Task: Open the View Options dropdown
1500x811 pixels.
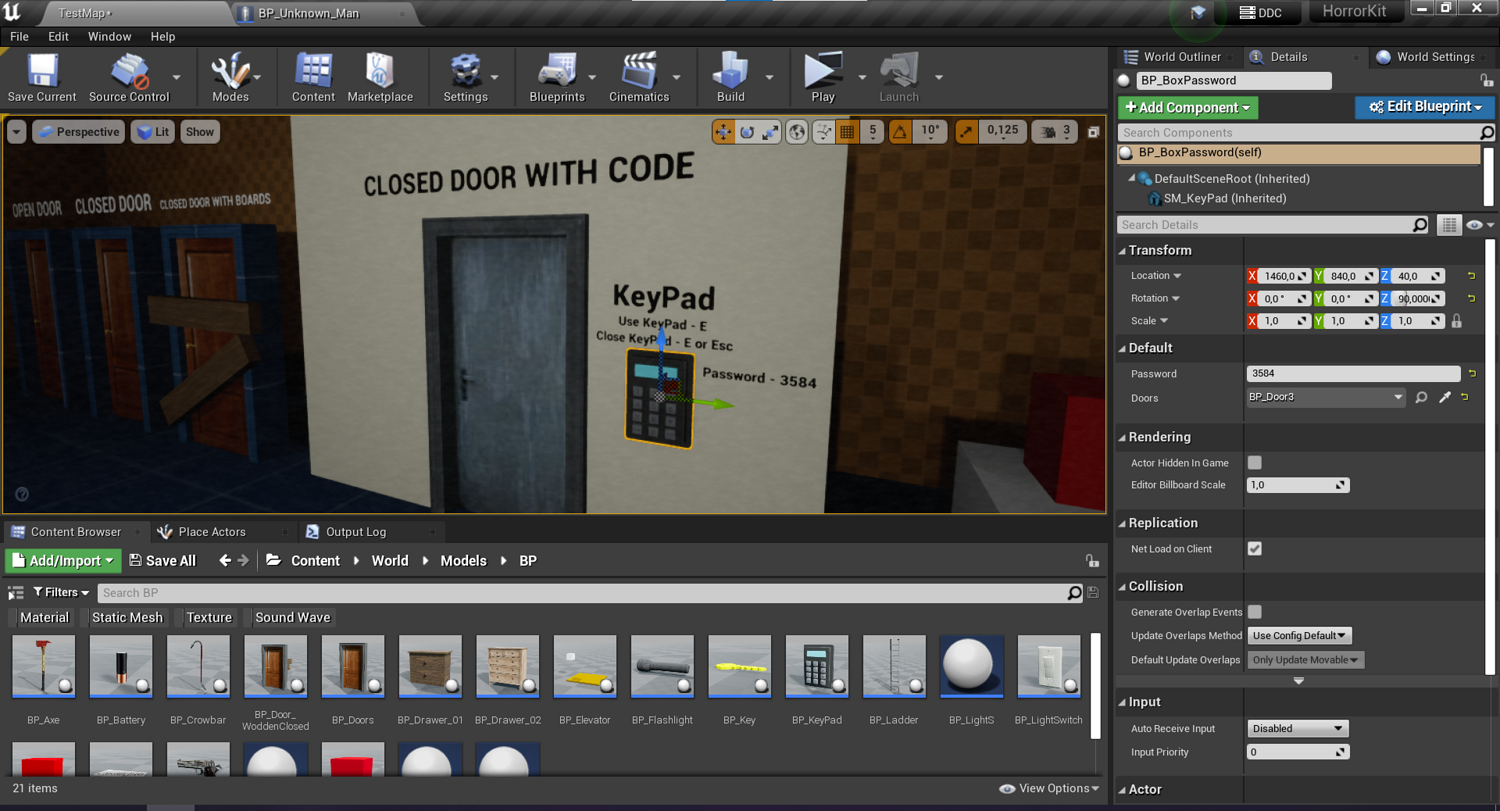Action: [1049, 789]
